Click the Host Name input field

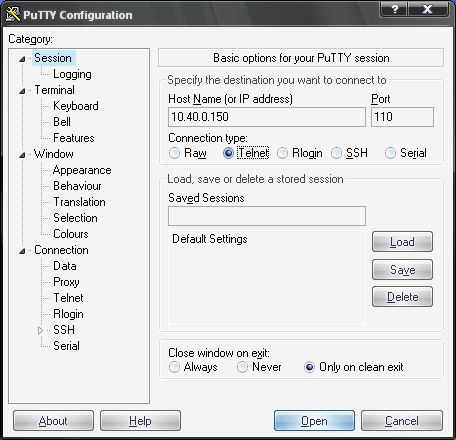267,117
